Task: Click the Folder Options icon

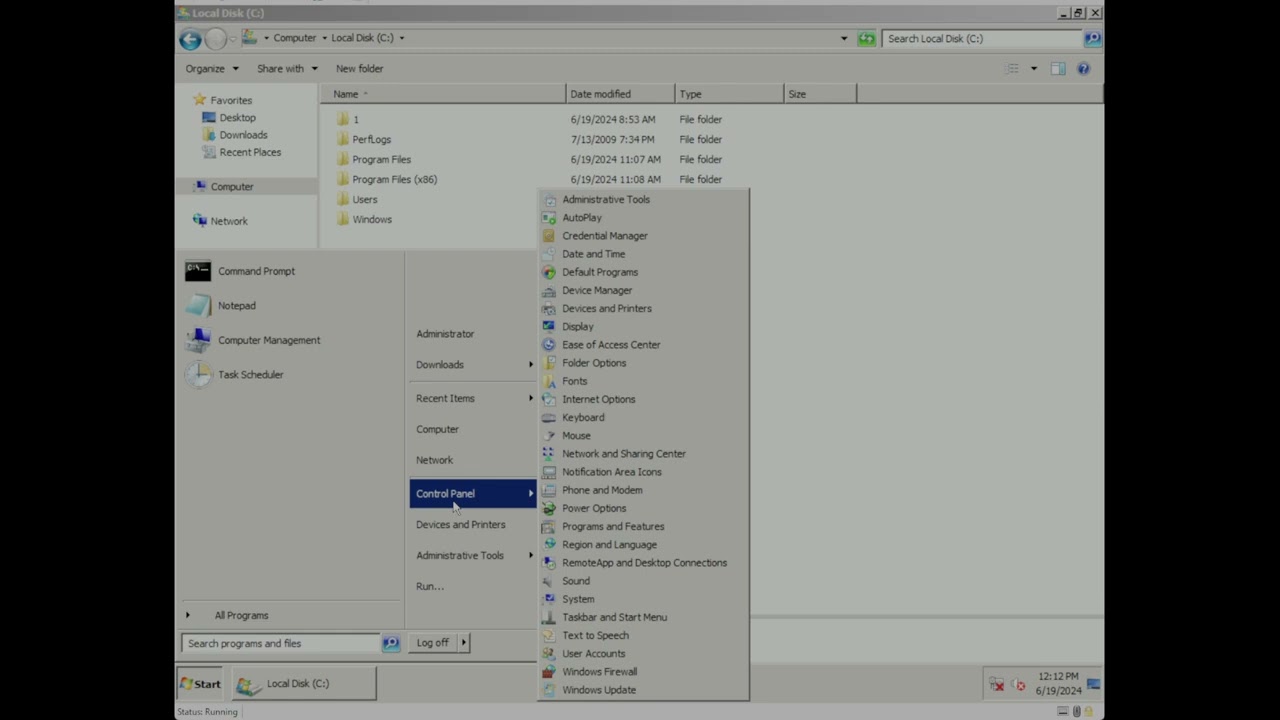Action: 549,363
